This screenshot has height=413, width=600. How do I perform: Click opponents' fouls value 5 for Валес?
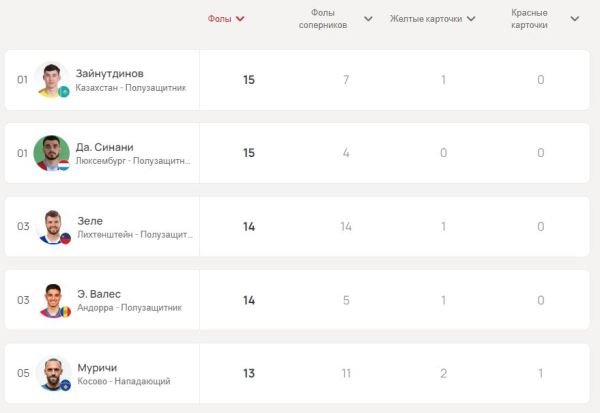[346, 300]
